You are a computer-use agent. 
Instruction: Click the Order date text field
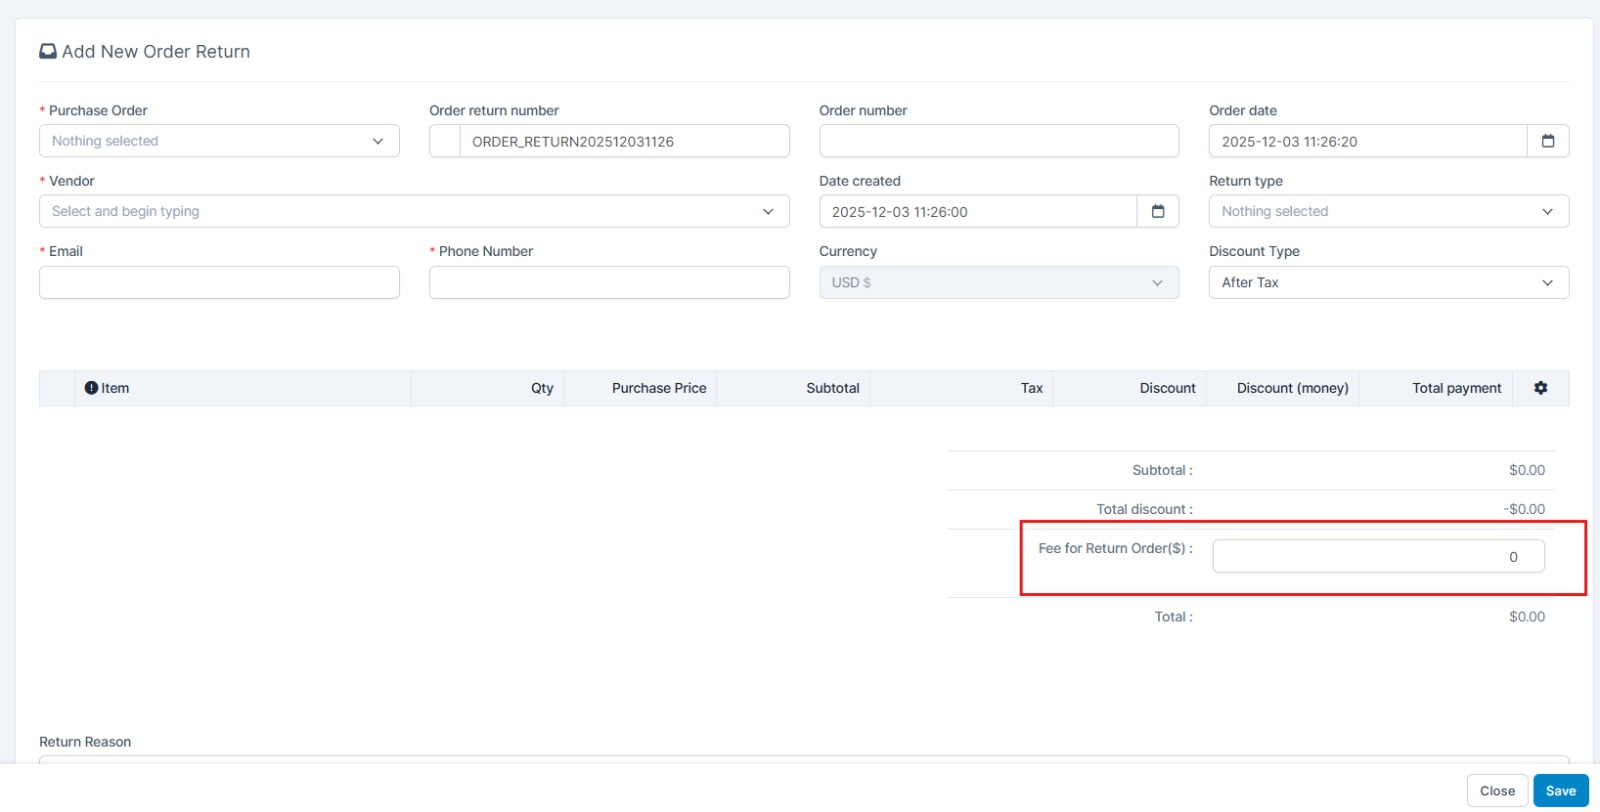point(1367,141)
